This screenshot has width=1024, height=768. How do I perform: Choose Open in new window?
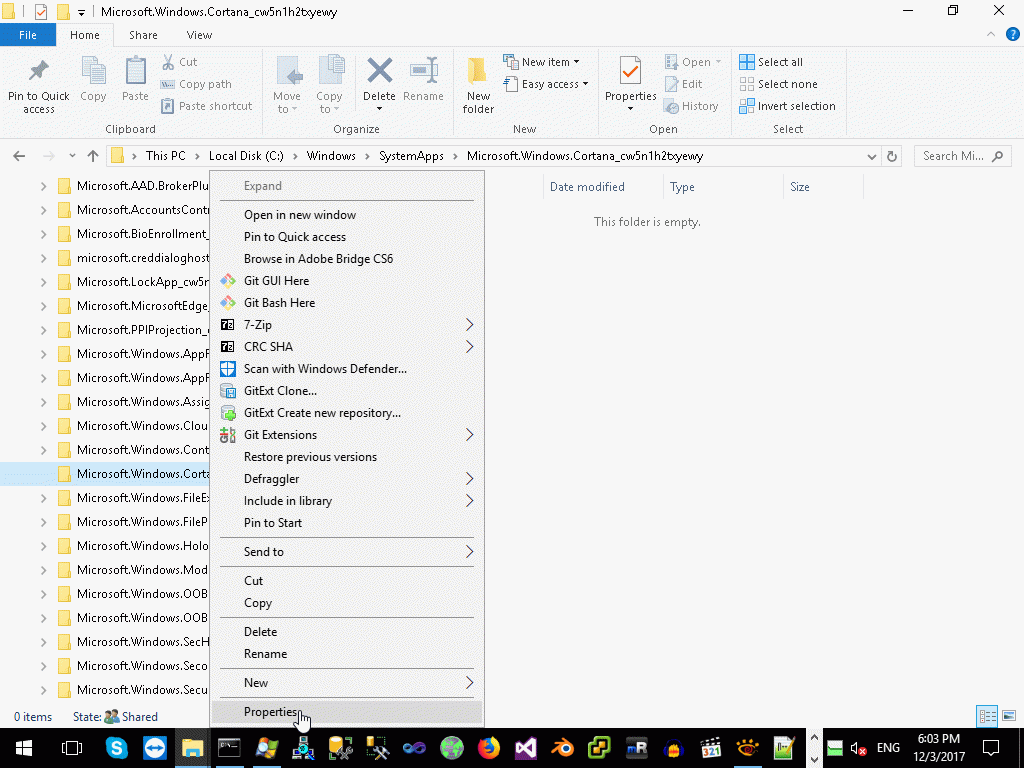tap(347, 215)
